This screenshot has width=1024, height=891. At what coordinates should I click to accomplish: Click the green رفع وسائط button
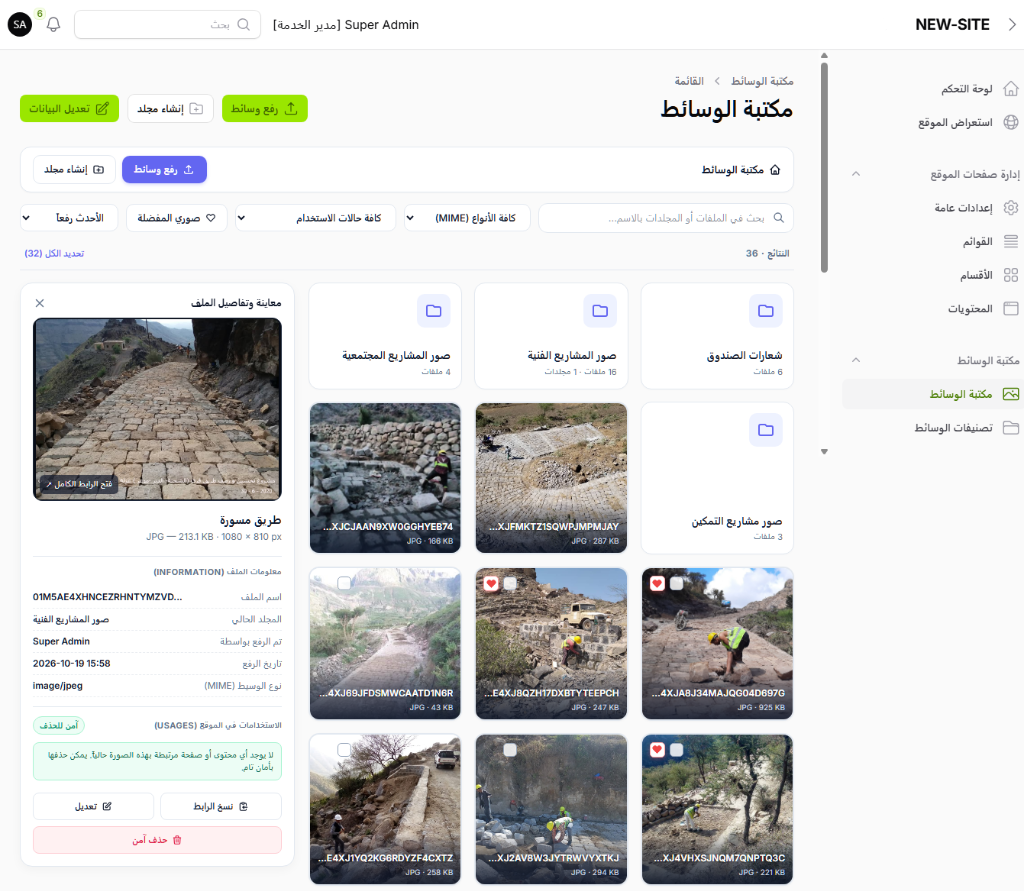coord(264,108)
